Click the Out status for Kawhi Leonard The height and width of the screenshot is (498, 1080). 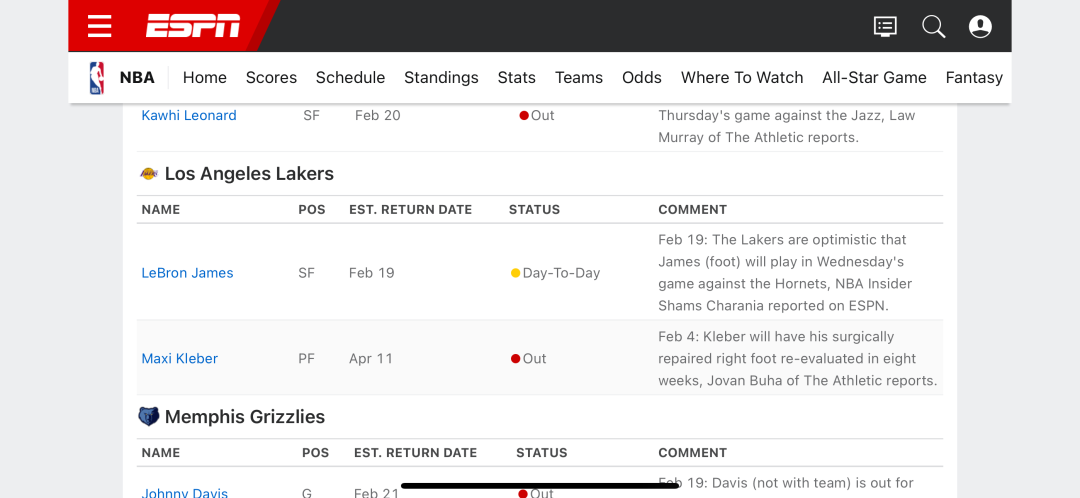coord(537,115)
